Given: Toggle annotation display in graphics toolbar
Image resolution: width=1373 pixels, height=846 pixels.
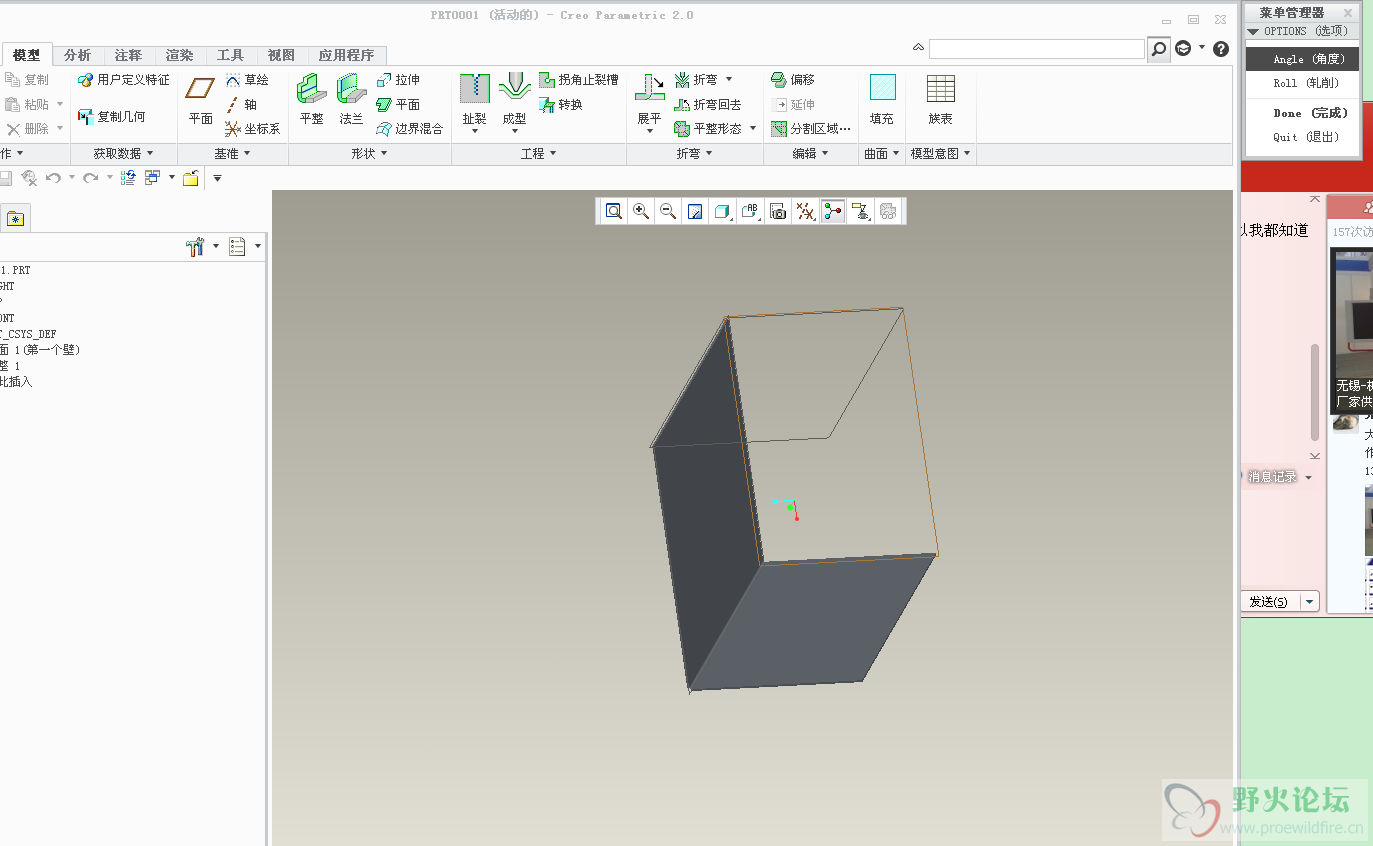Looking at the screenshot, I should point(859,211).
